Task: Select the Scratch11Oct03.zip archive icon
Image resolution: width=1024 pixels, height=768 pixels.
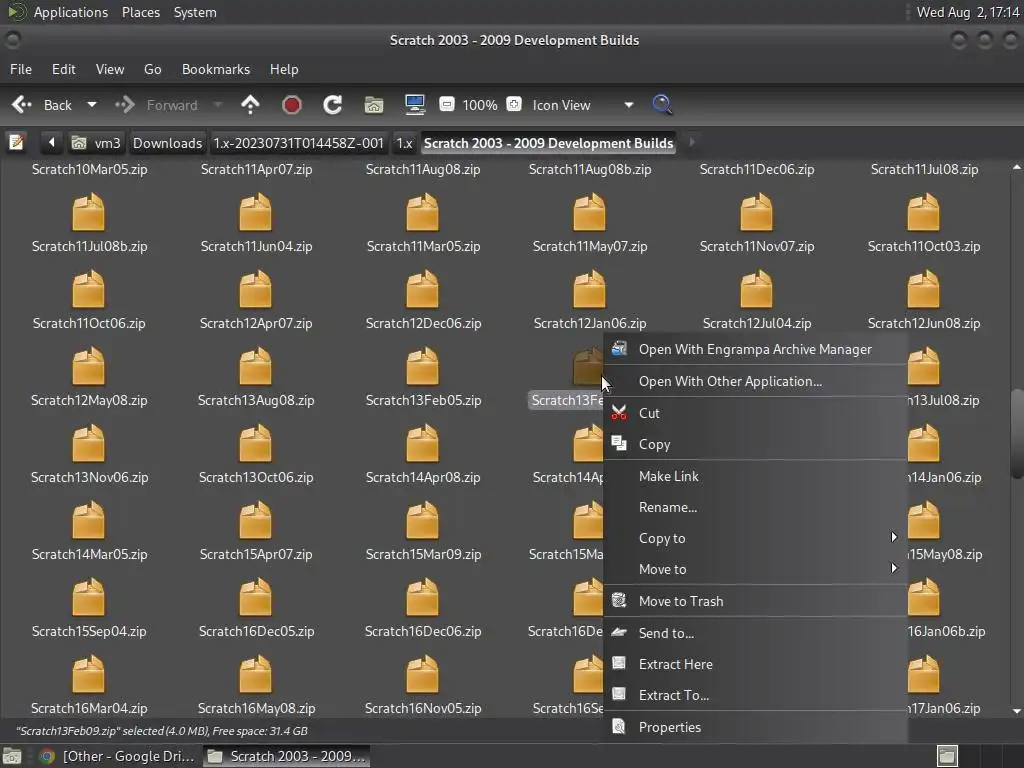Action: tap(923, 212)
